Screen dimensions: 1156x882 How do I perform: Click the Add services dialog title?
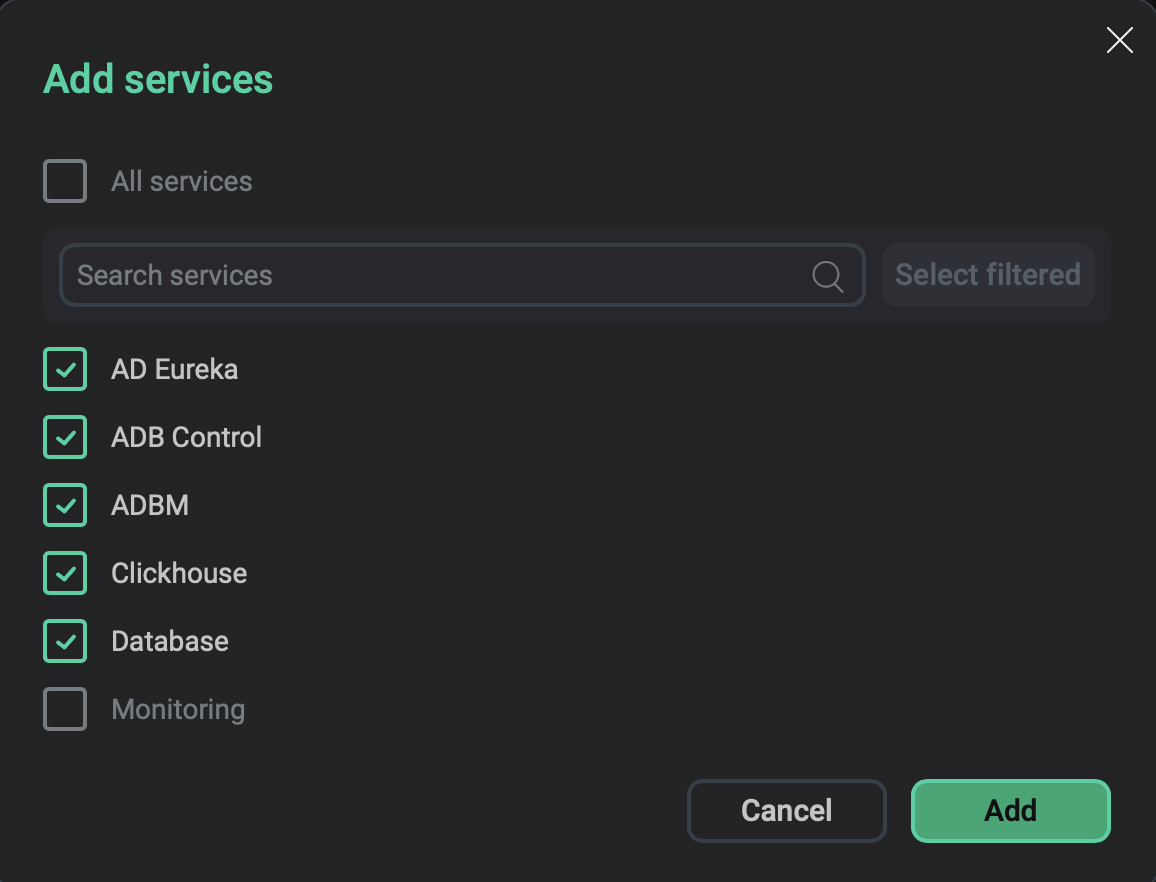(157, 78)
